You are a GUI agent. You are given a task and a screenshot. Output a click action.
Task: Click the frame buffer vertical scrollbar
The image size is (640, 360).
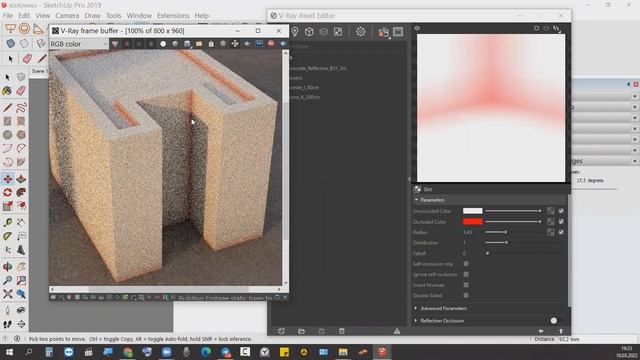tap(285, 167)
